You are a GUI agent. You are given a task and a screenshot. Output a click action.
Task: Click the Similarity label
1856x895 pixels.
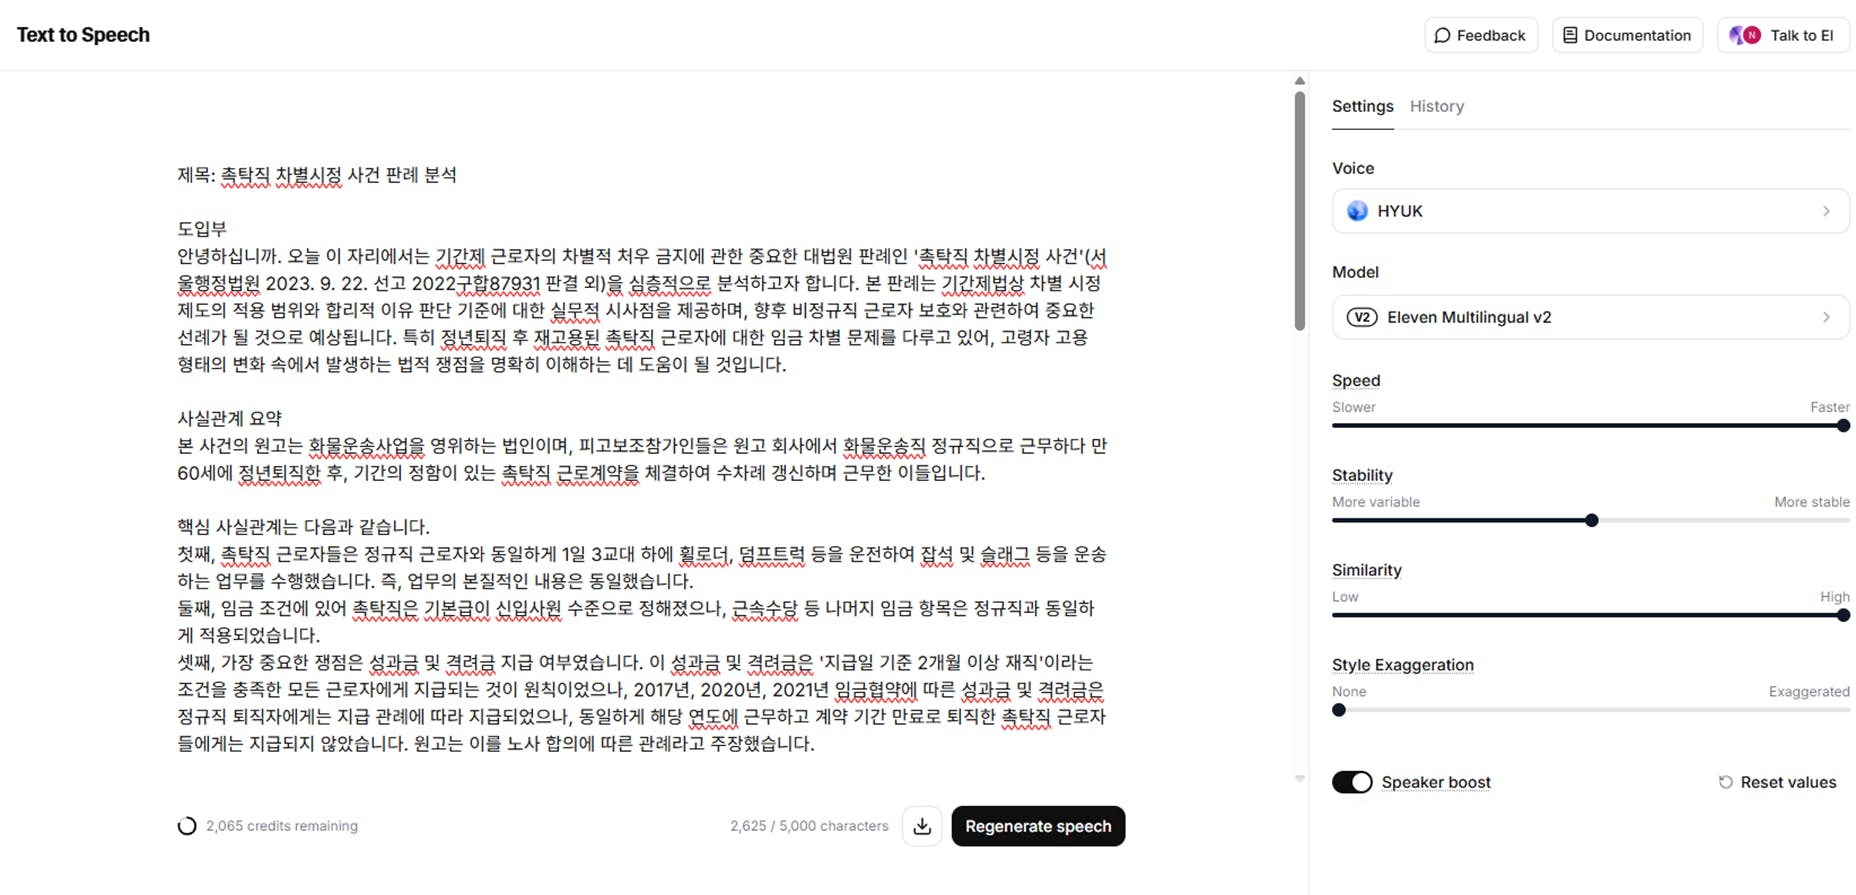1367,570
